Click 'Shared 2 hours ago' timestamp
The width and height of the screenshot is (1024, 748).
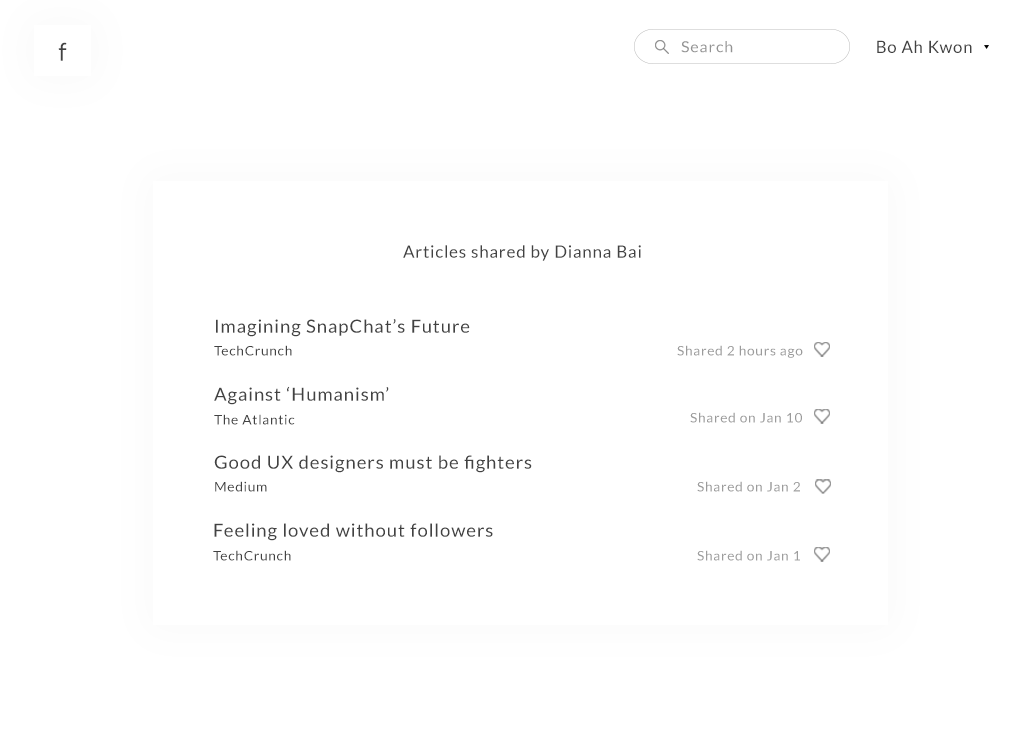[x=739, y=351]
